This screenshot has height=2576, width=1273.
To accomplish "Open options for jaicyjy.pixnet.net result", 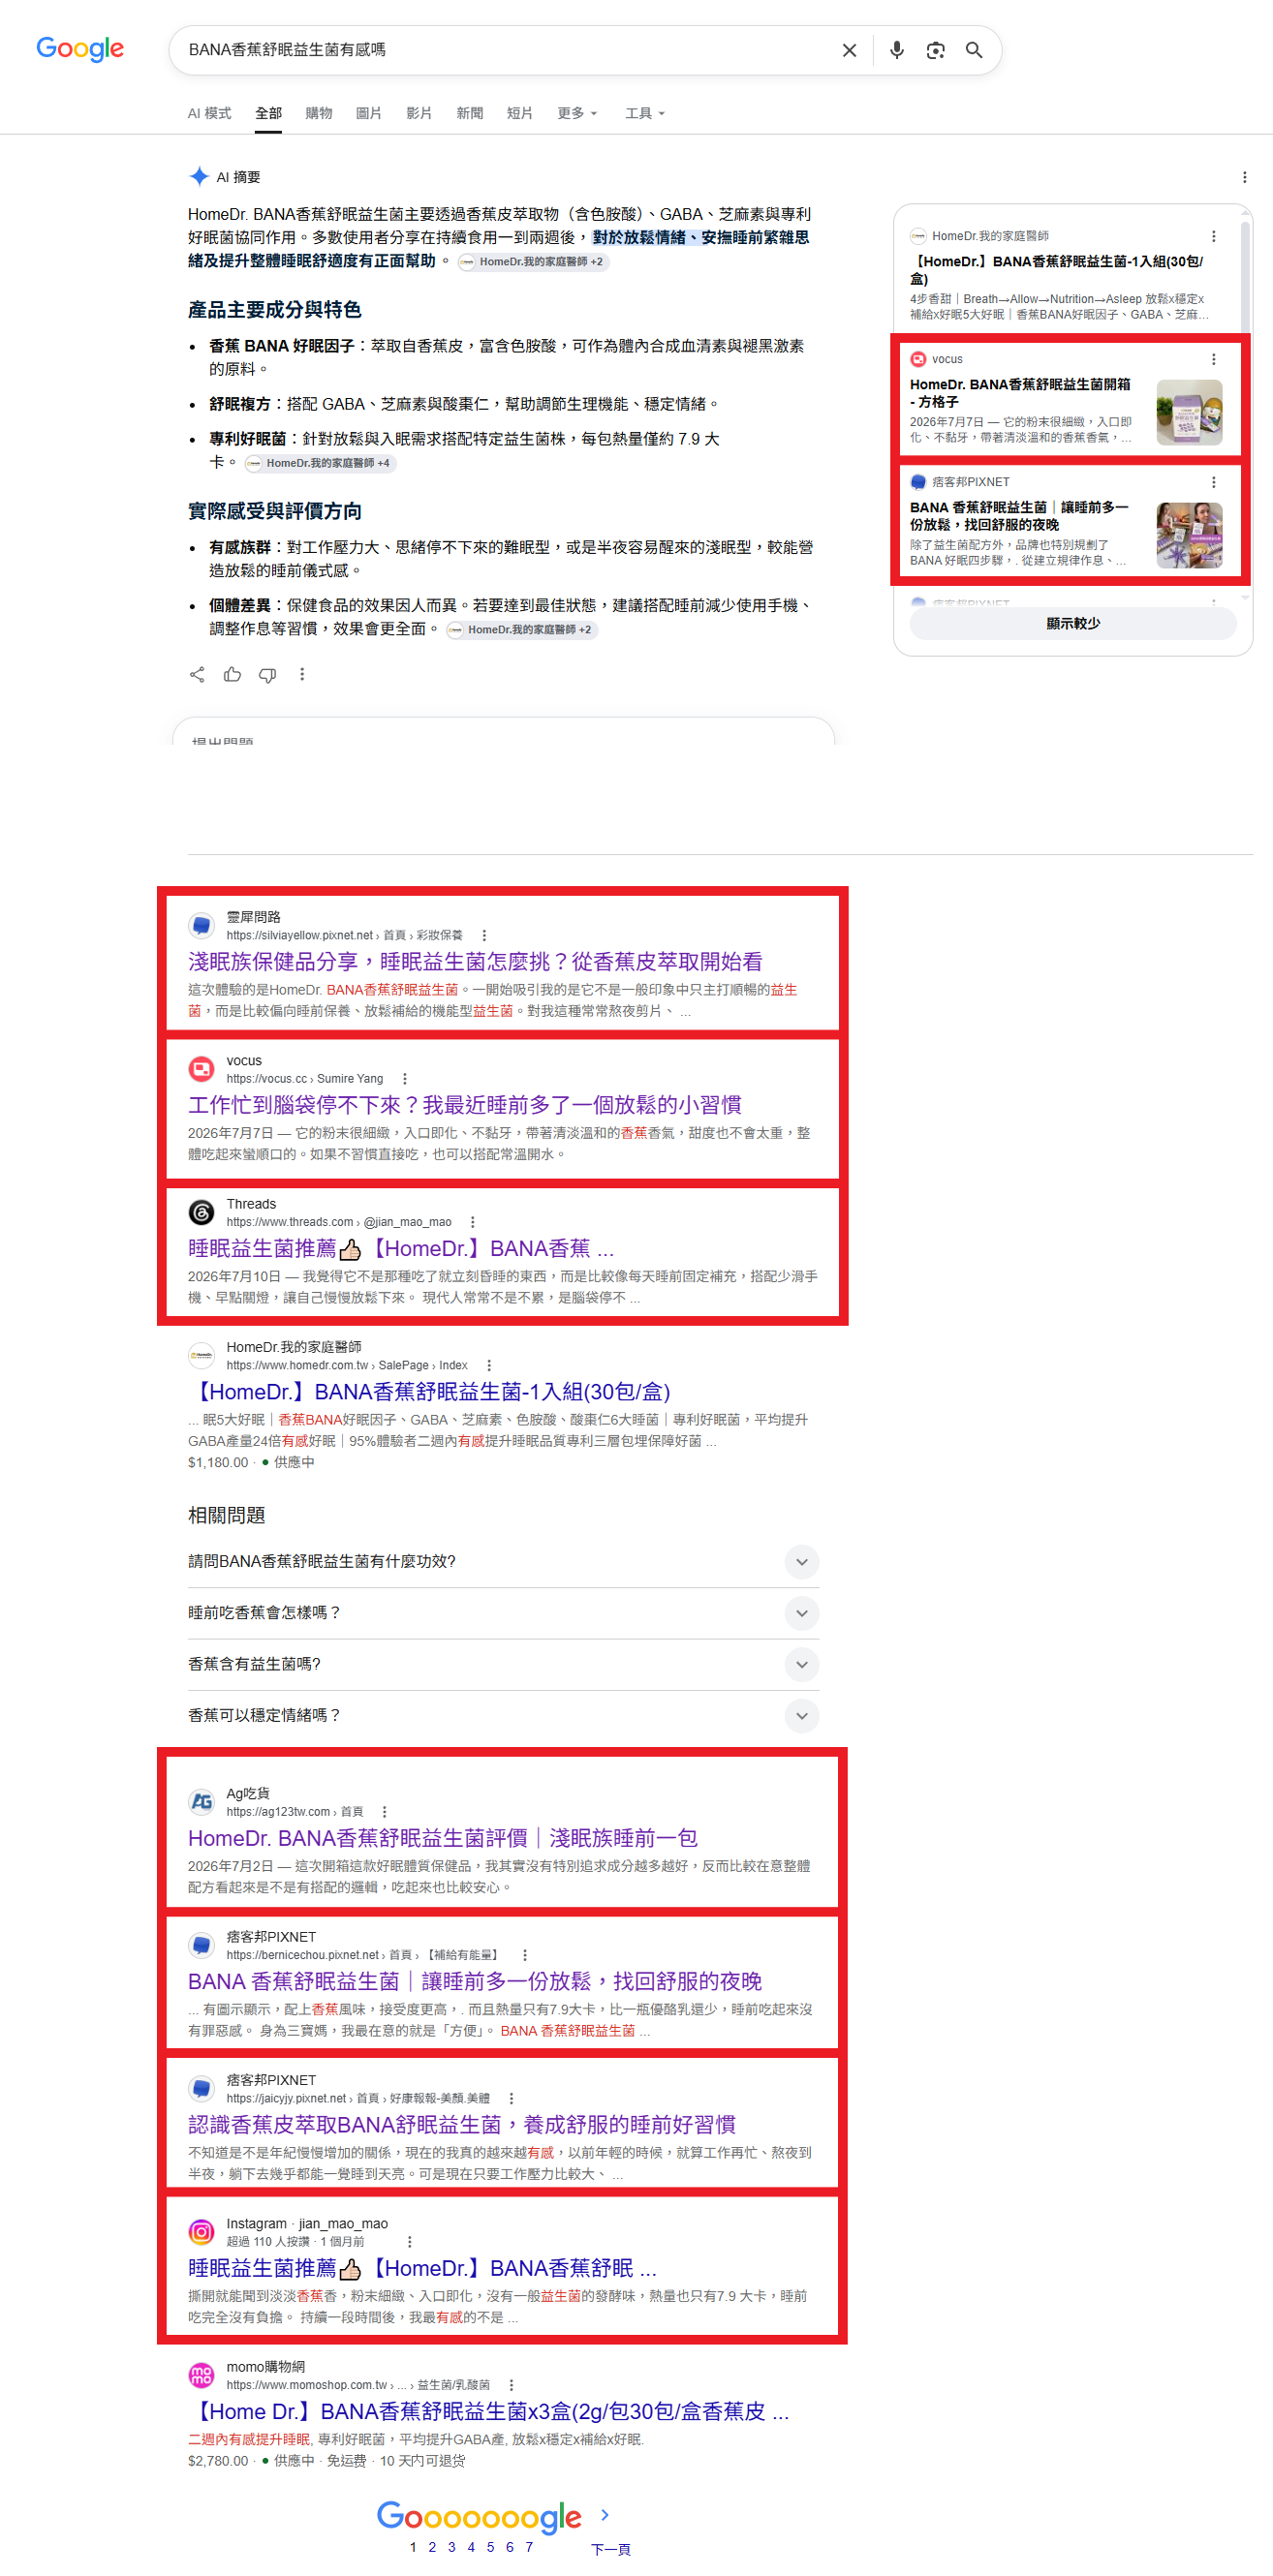I will tap(511, 2098).
